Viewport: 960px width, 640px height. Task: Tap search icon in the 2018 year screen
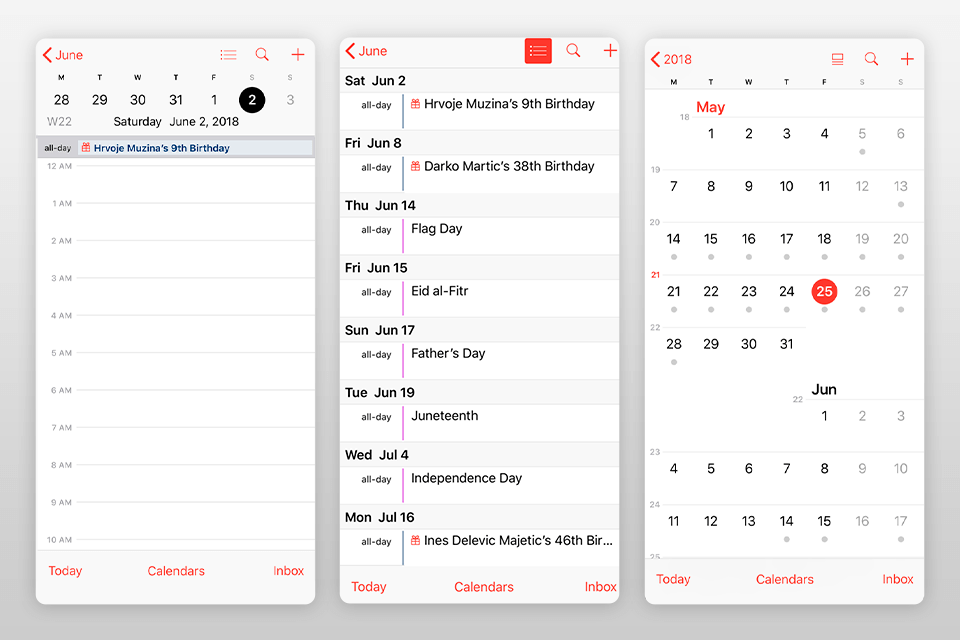[871, 59]
